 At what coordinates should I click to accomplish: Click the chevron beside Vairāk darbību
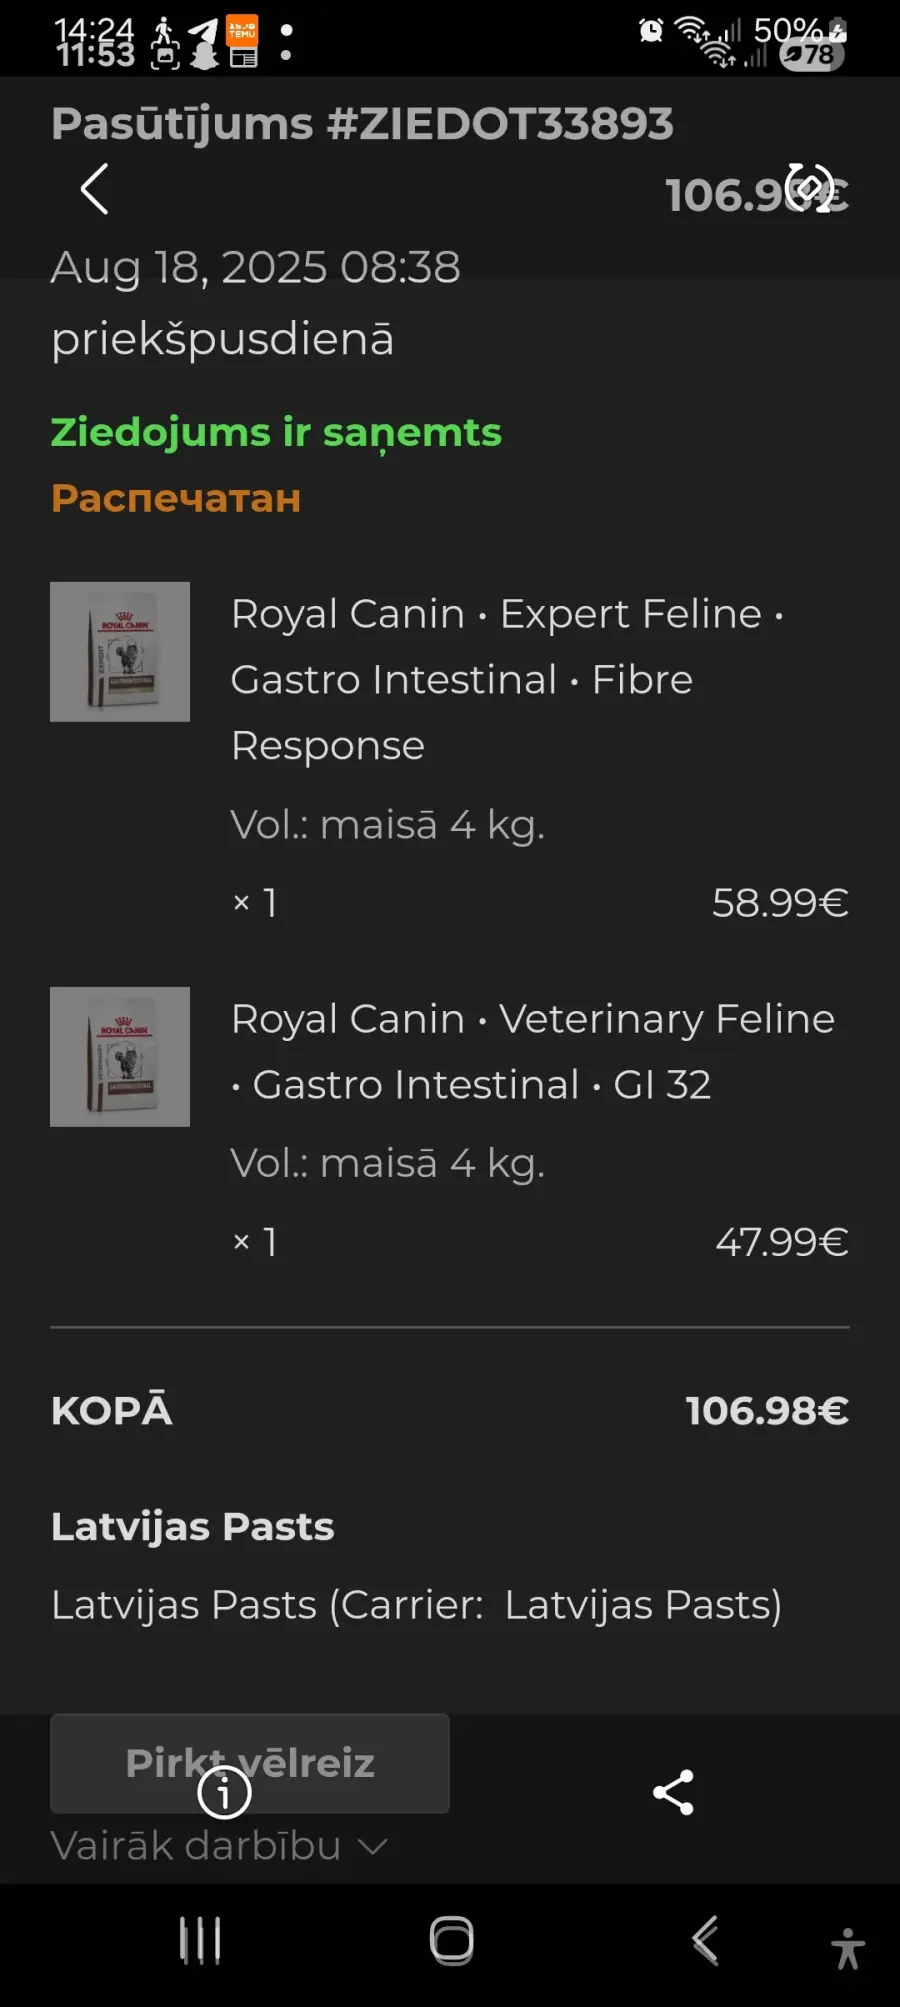click(x=372, y=1847)
